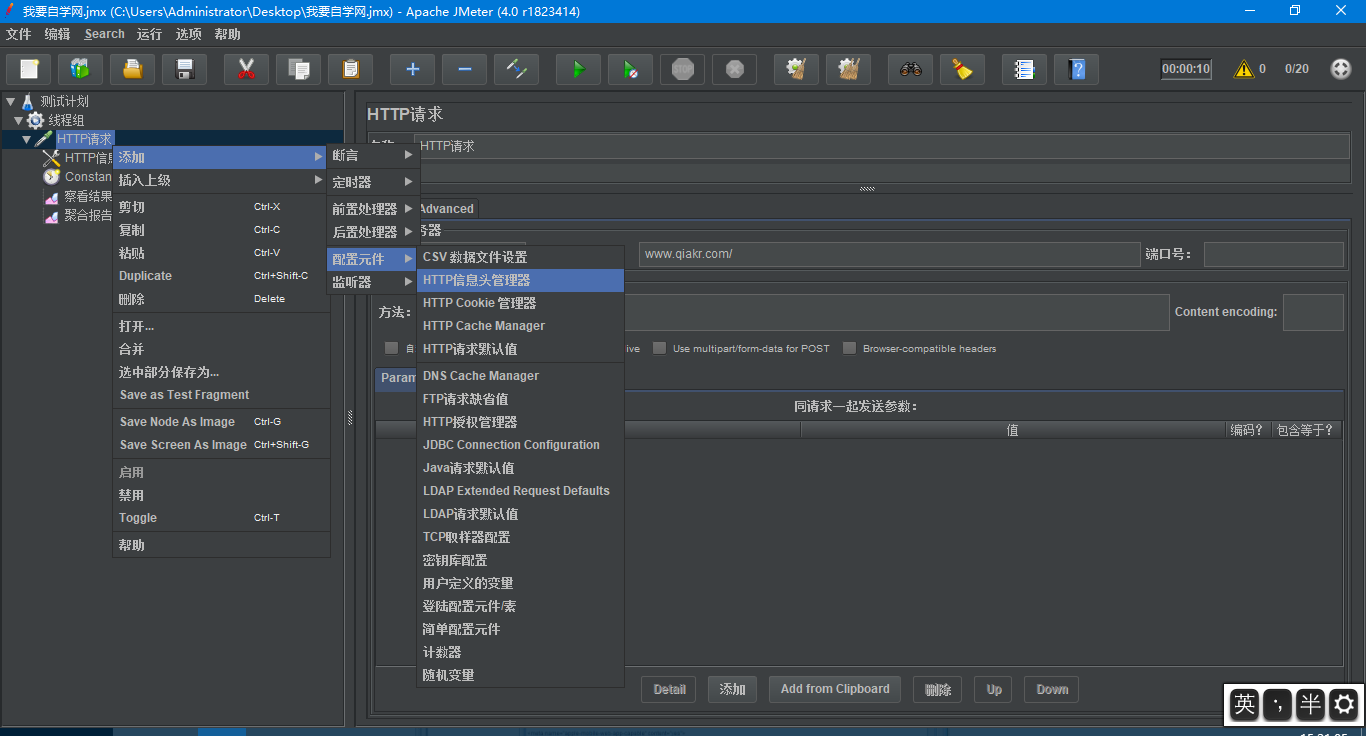Toggle IME punctuation mode button
This screenshot has width=1366, height=736.
tap(1277, 704)
